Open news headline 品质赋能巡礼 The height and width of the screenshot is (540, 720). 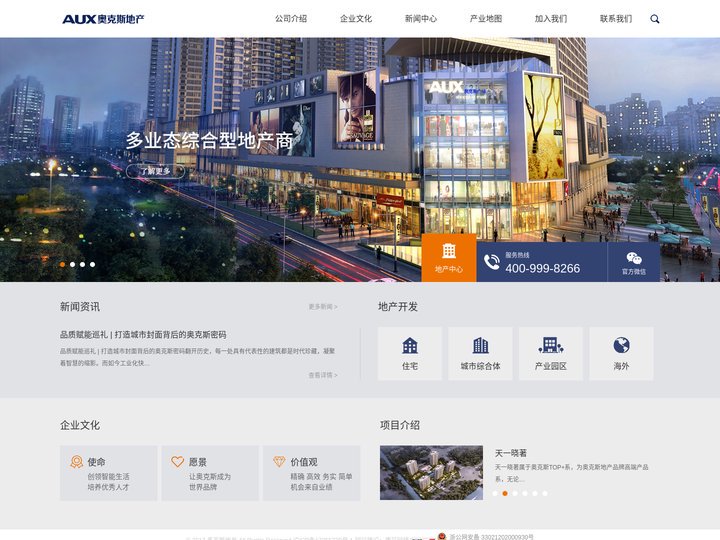click(x=143, y=334)
